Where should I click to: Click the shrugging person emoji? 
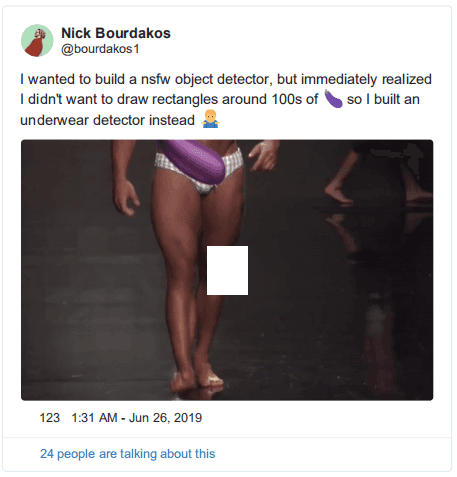210,119
